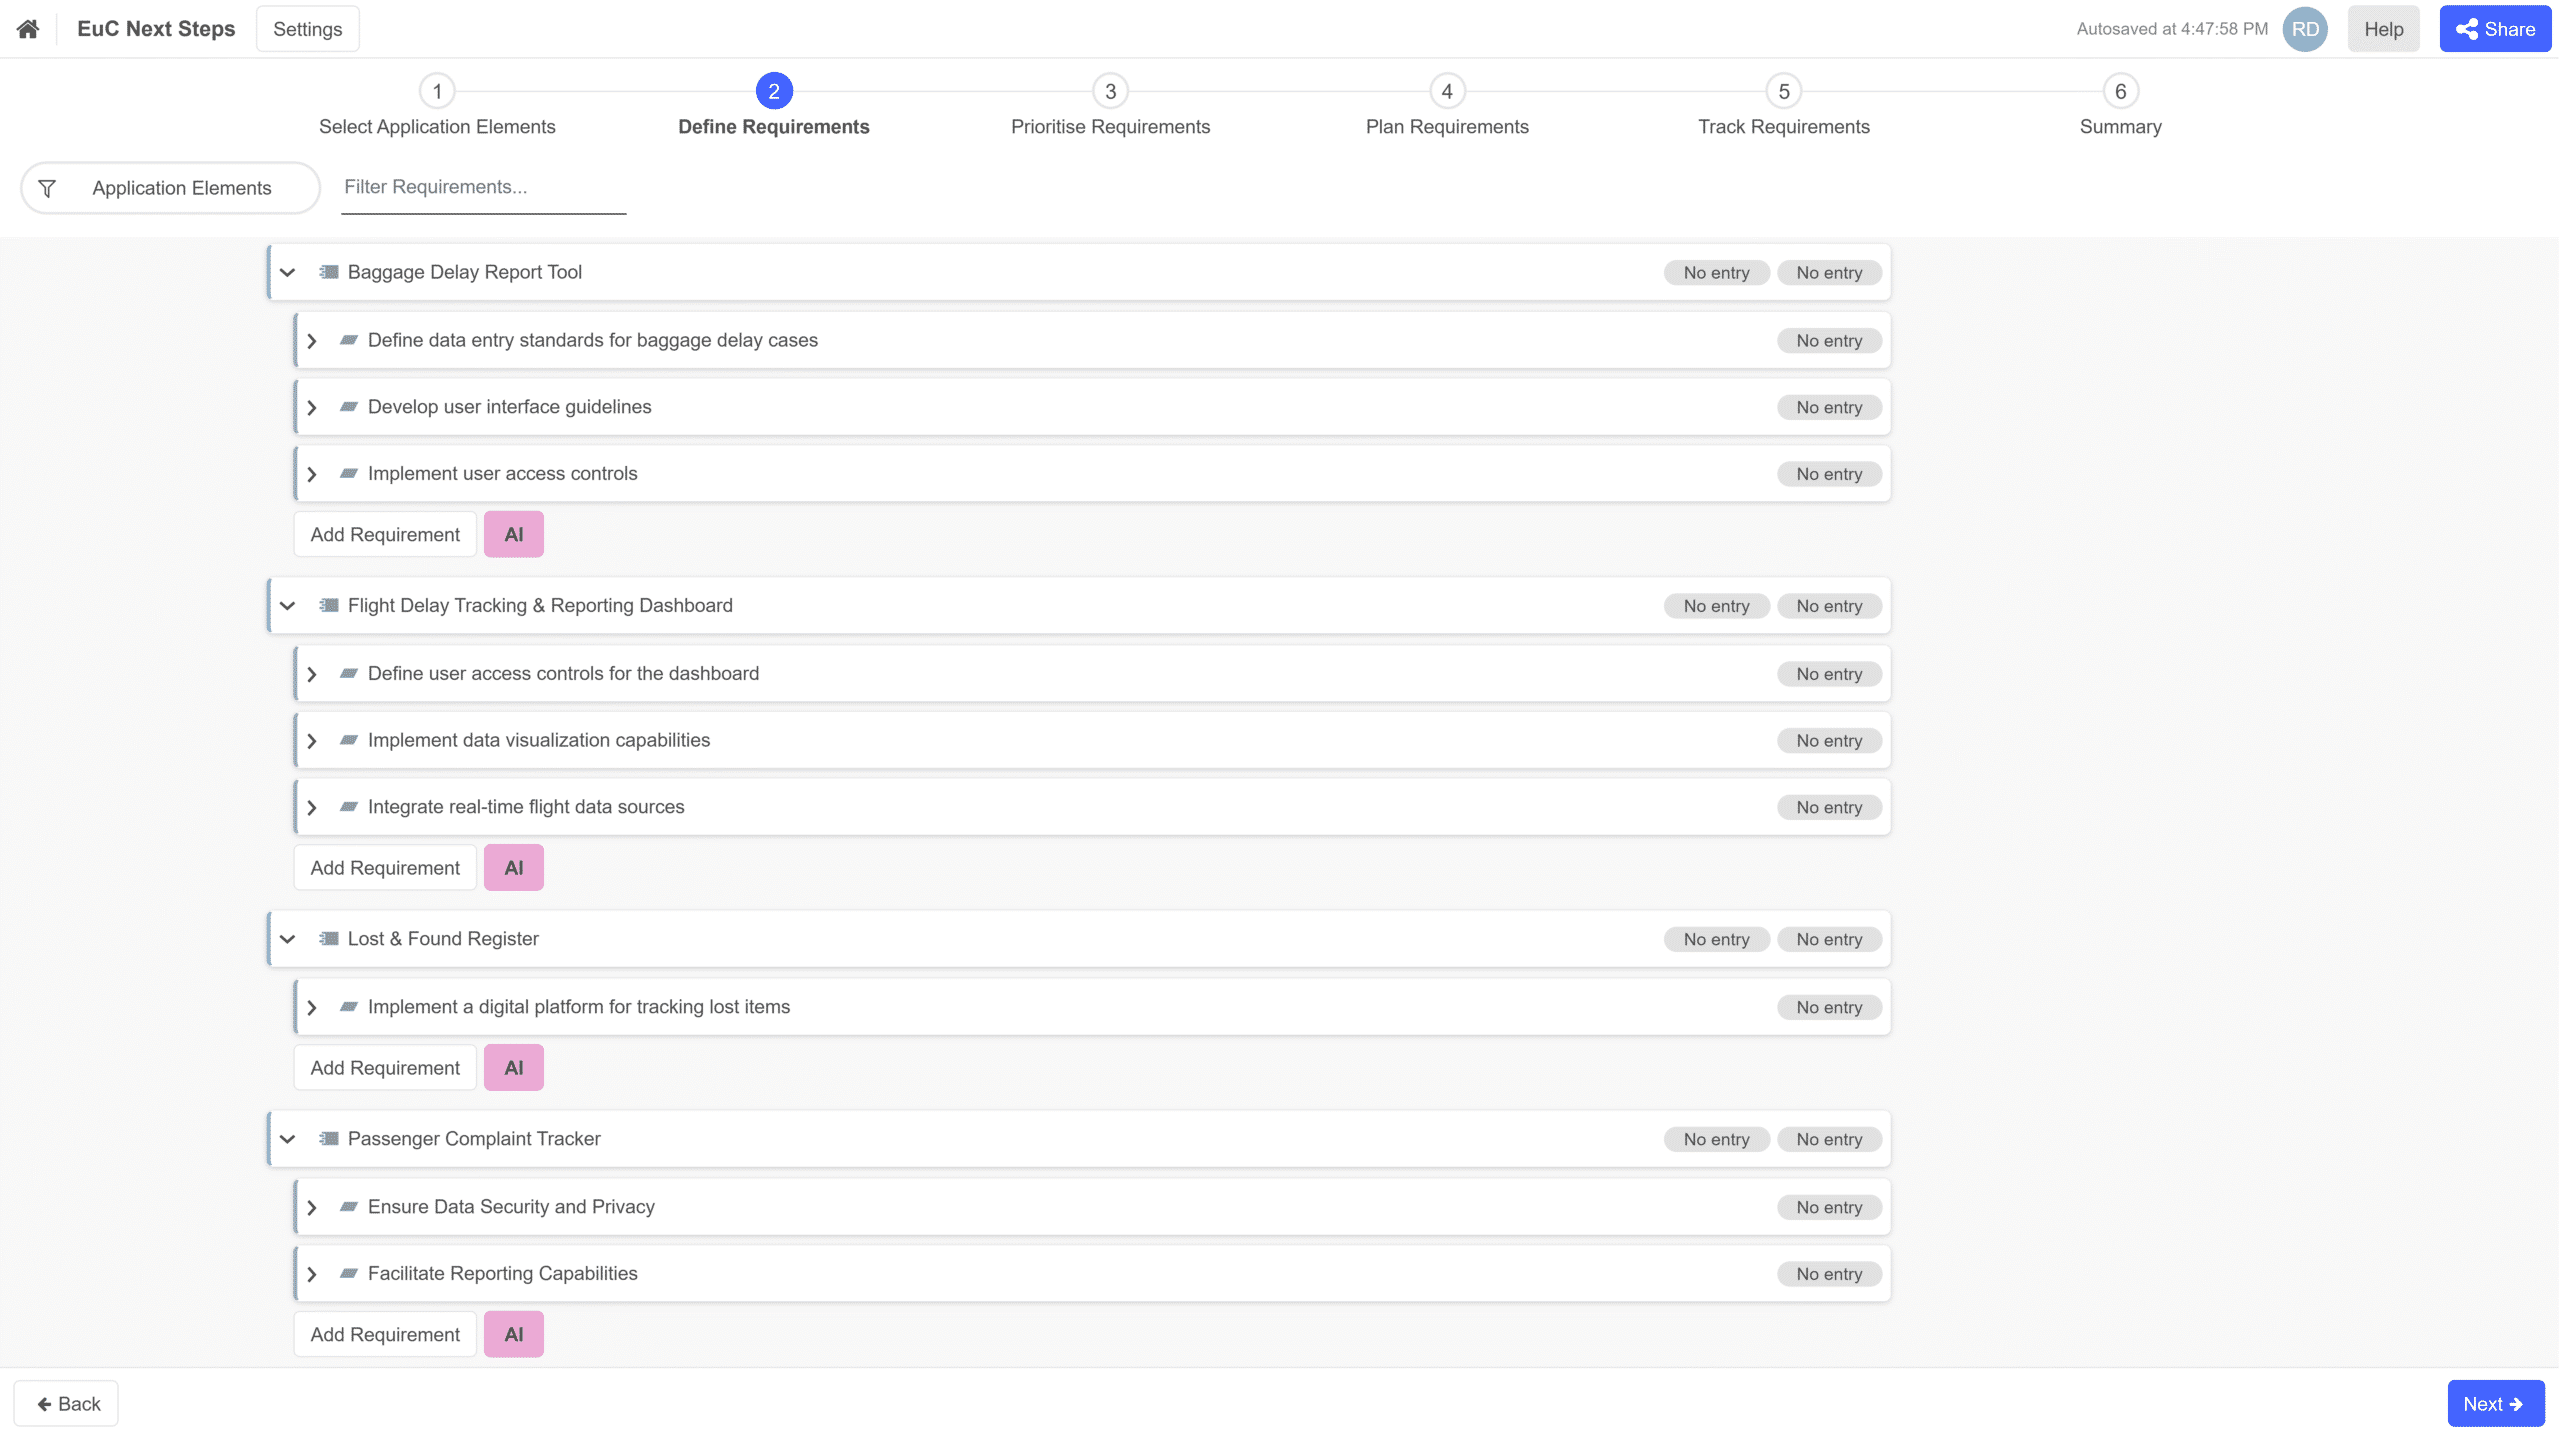The height and width of the screenshot is (1440, 2560).
Task: Click the Lost & Found Register application icon
Action: click(x=328, y=939)
